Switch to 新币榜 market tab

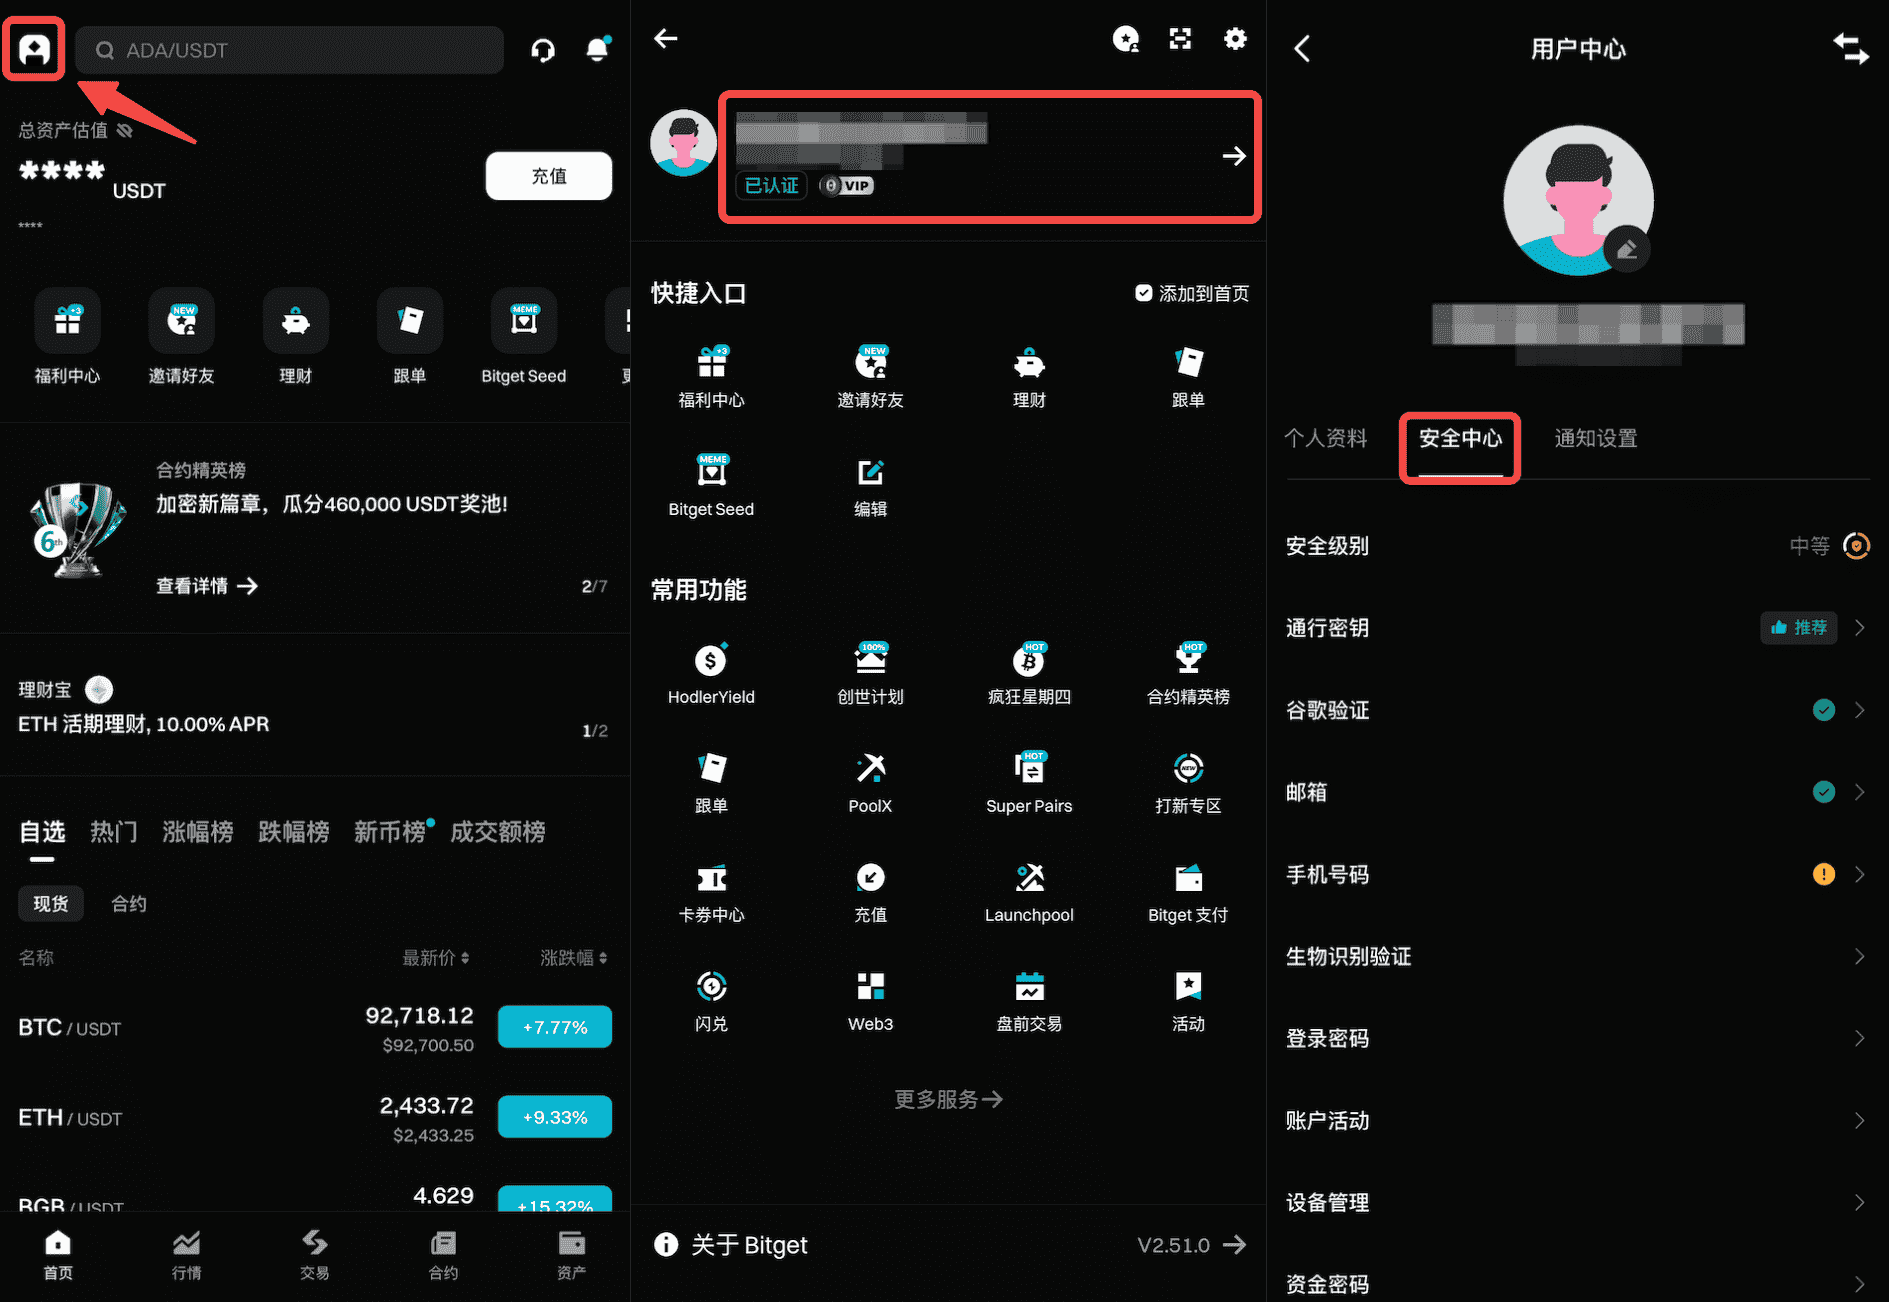390,832
